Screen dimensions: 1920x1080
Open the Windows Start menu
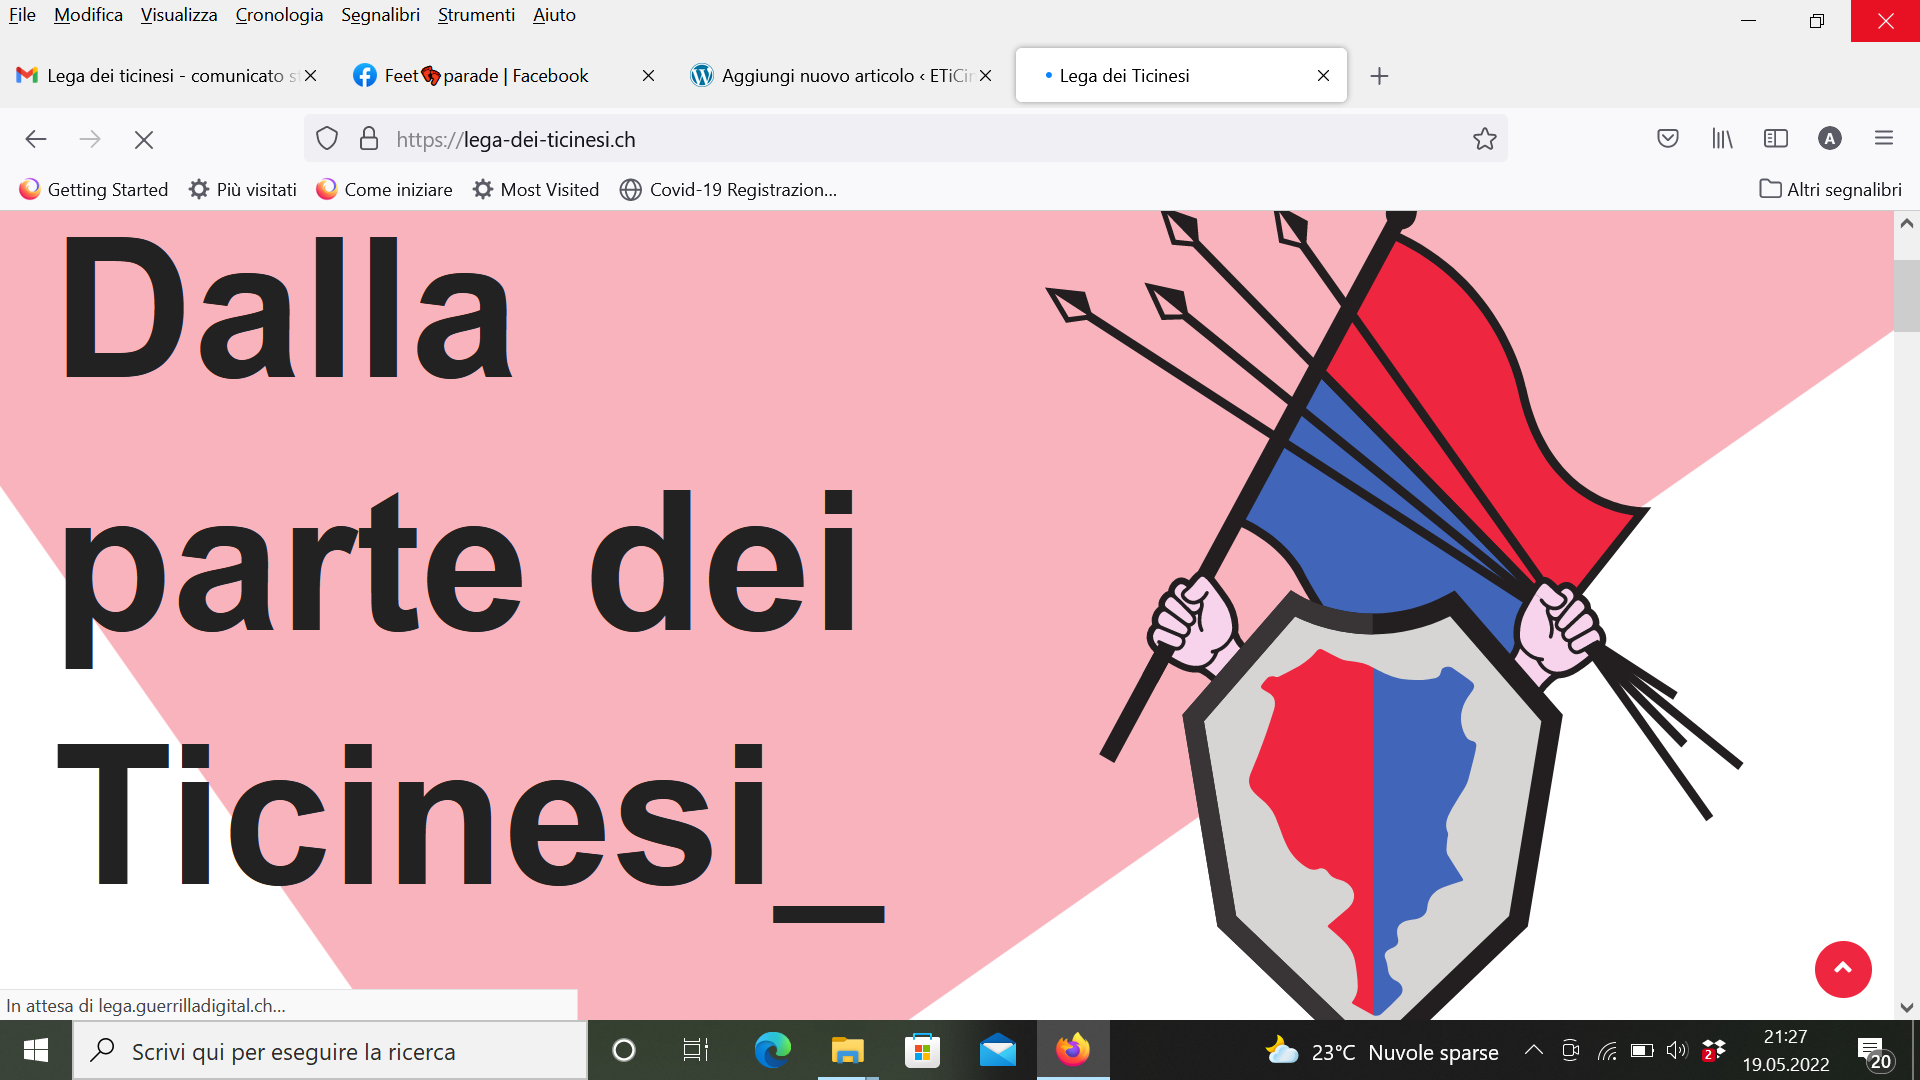36,1050
